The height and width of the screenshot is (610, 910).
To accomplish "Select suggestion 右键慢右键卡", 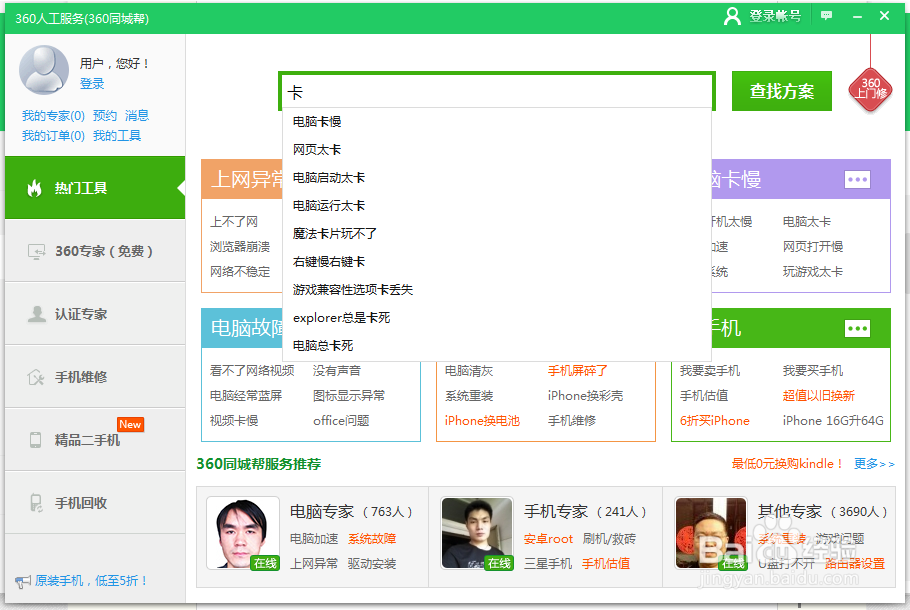I will [497, 262].
